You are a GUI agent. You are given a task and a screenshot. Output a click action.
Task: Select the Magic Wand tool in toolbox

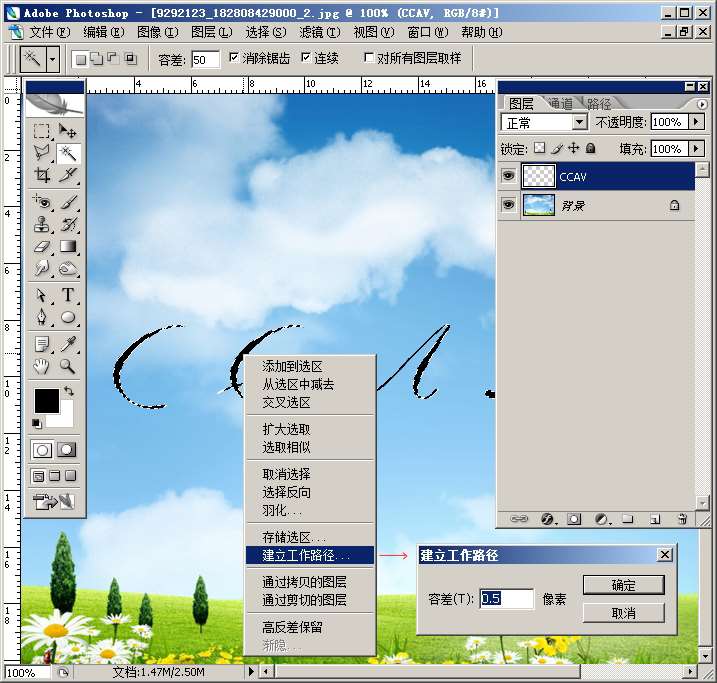click(68, 153)
